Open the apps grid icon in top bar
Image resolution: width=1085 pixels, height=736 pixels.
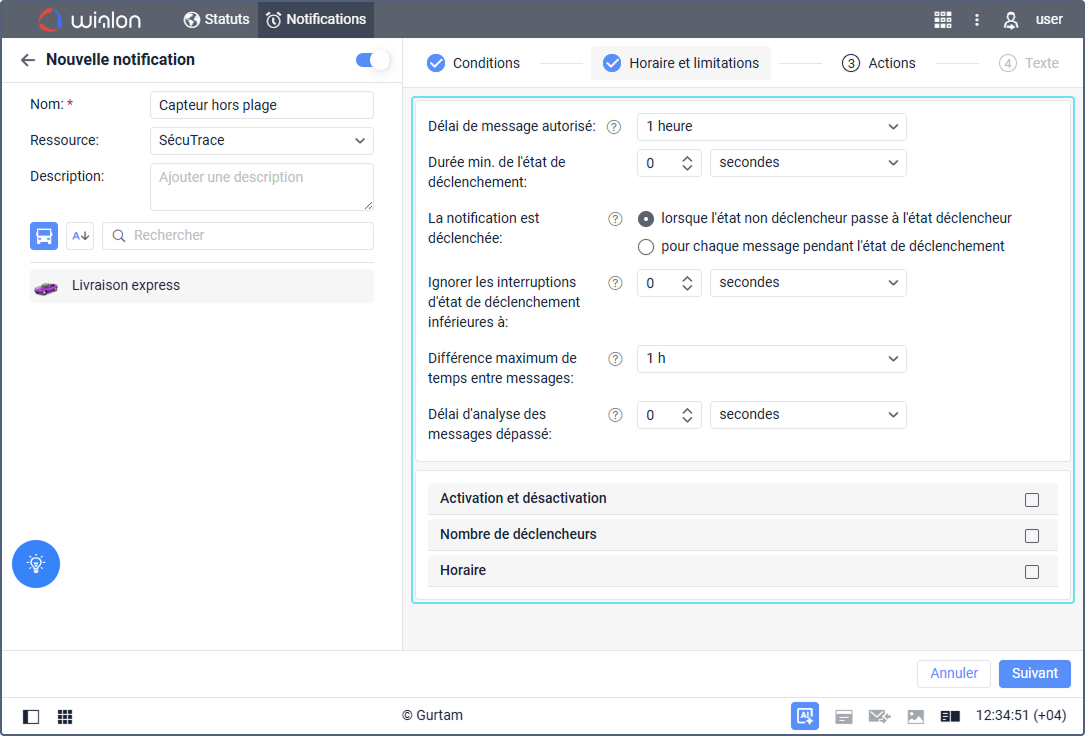[x=942, y=19]
